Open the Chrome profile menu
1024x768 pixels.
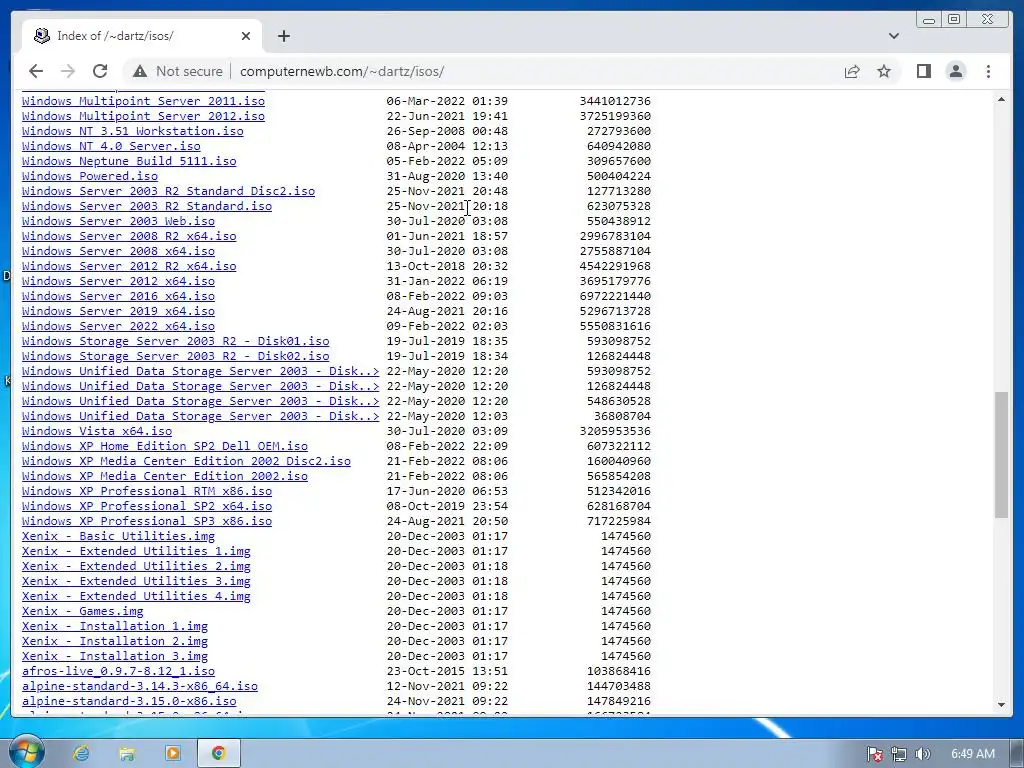pyautogui.click(x=955, y=71)
